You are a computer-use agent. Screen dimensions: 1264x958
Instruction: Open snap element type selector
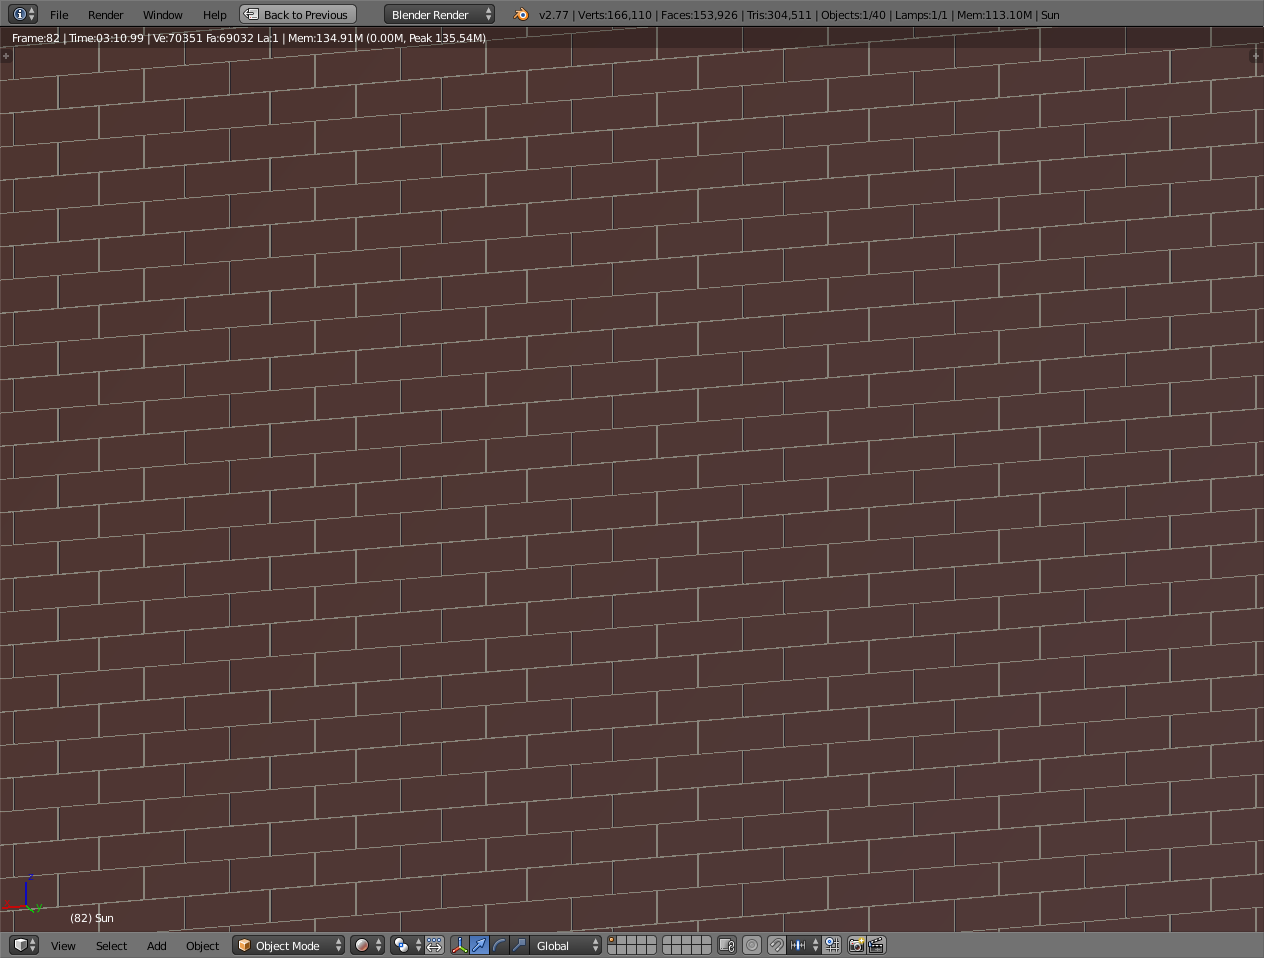[804, 945]
